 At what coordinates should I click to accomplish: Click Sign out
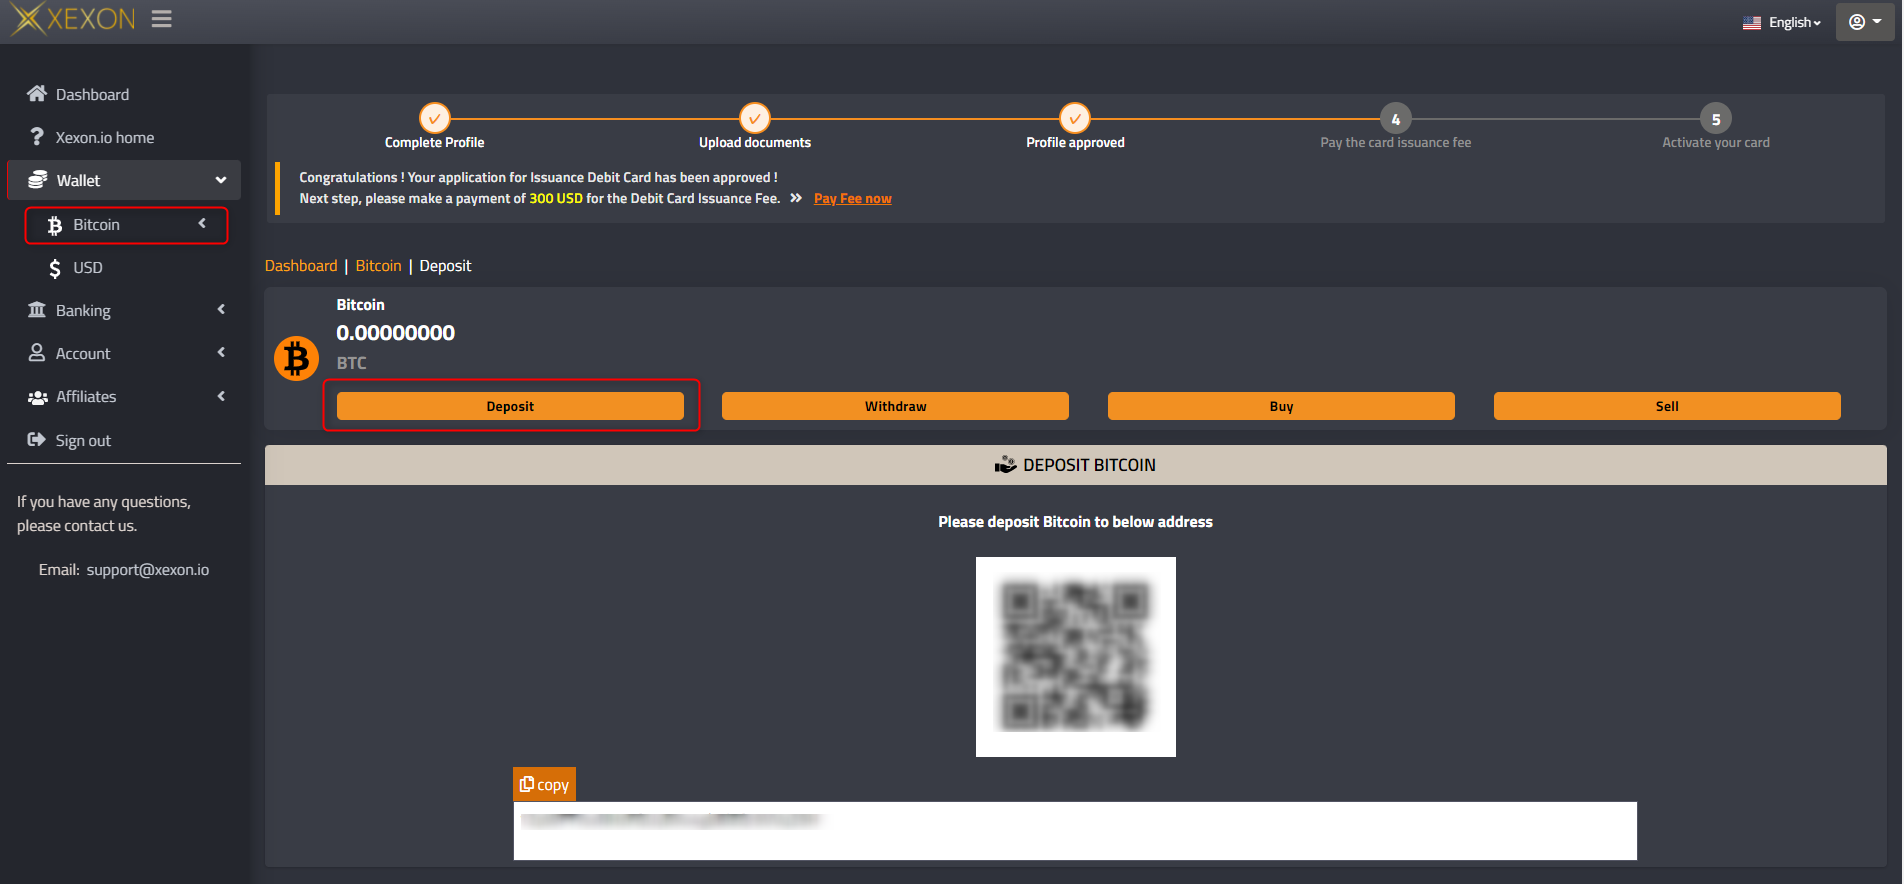click(x=83, y=440)
